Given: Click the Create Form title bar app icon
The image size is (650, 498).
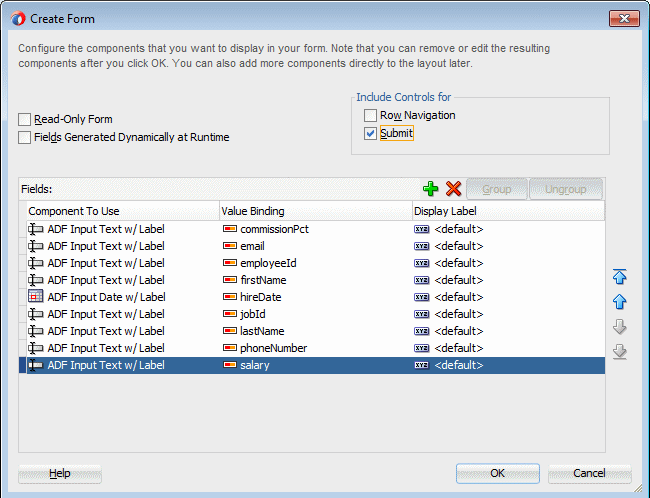Looking at the screenshot, I should [18, 19].
